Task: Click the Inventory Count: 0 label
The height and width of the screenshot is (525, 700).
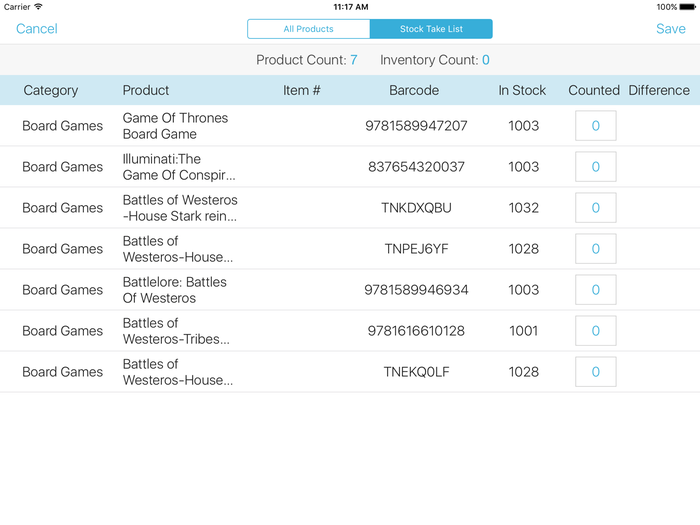Action: click(435, 60)
